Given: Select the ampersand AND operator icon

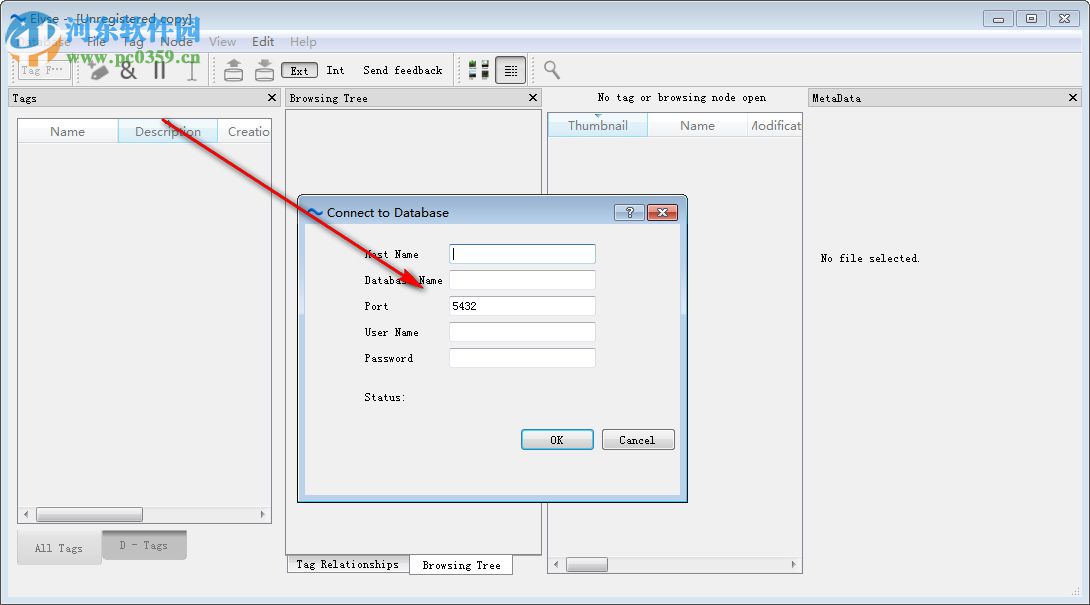Looking at the screenshot, I should 128,70.
